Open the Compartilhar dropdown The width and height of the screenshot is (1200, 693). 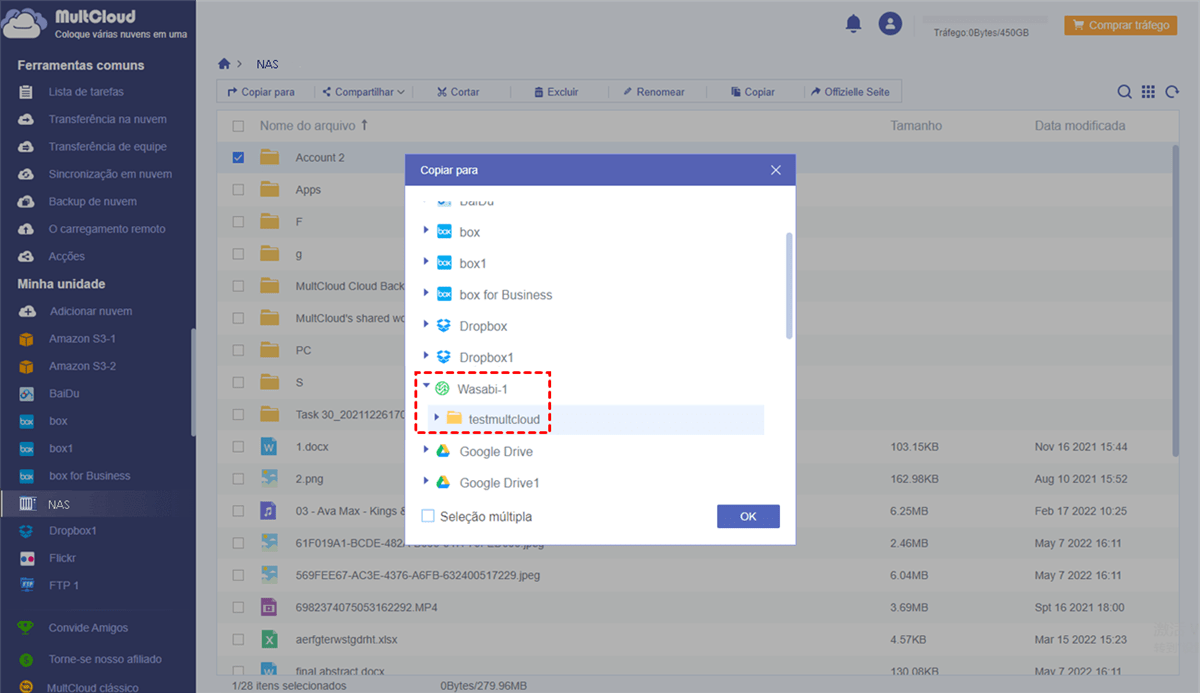pyautogui.click(x=363, y=92)
